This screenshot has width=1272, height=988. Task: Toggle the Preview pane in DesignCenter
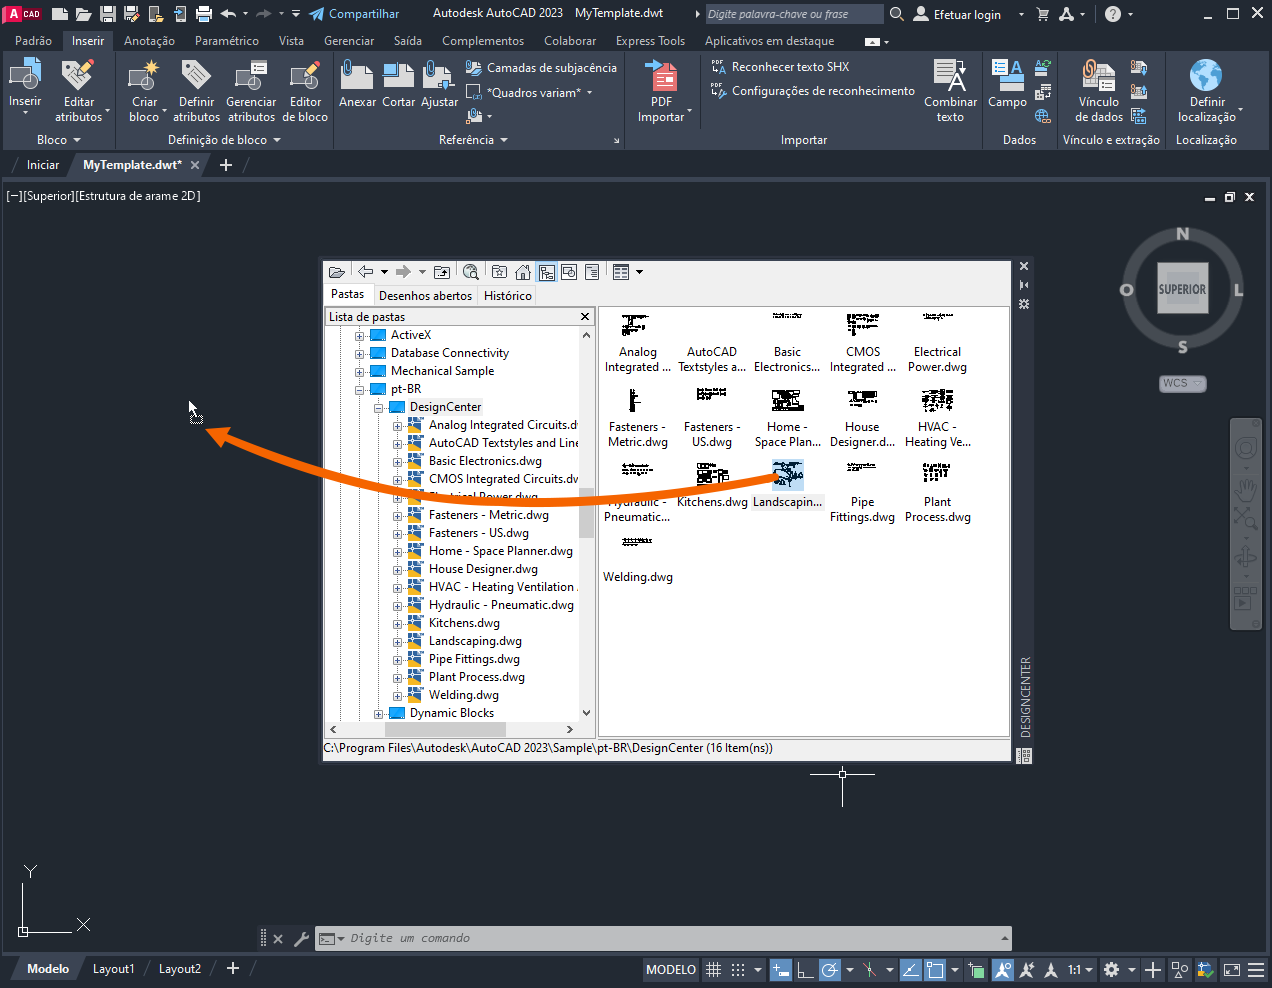tap(569, 272)
